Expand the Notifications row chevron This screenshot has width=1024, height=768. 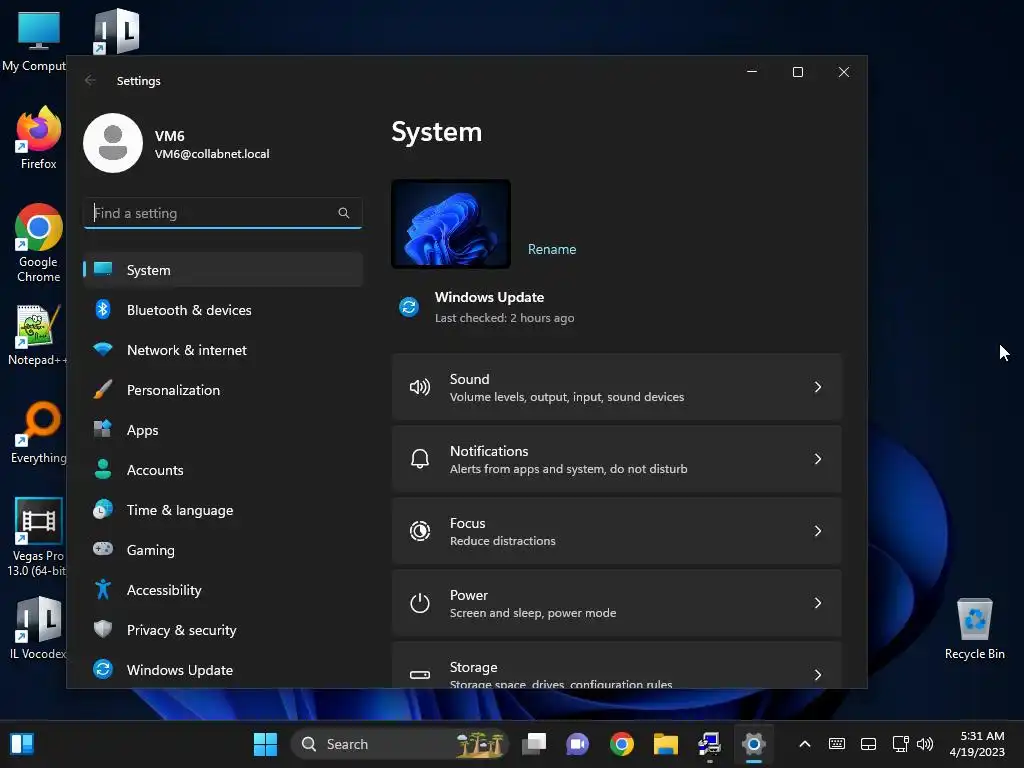pos(818,459)
